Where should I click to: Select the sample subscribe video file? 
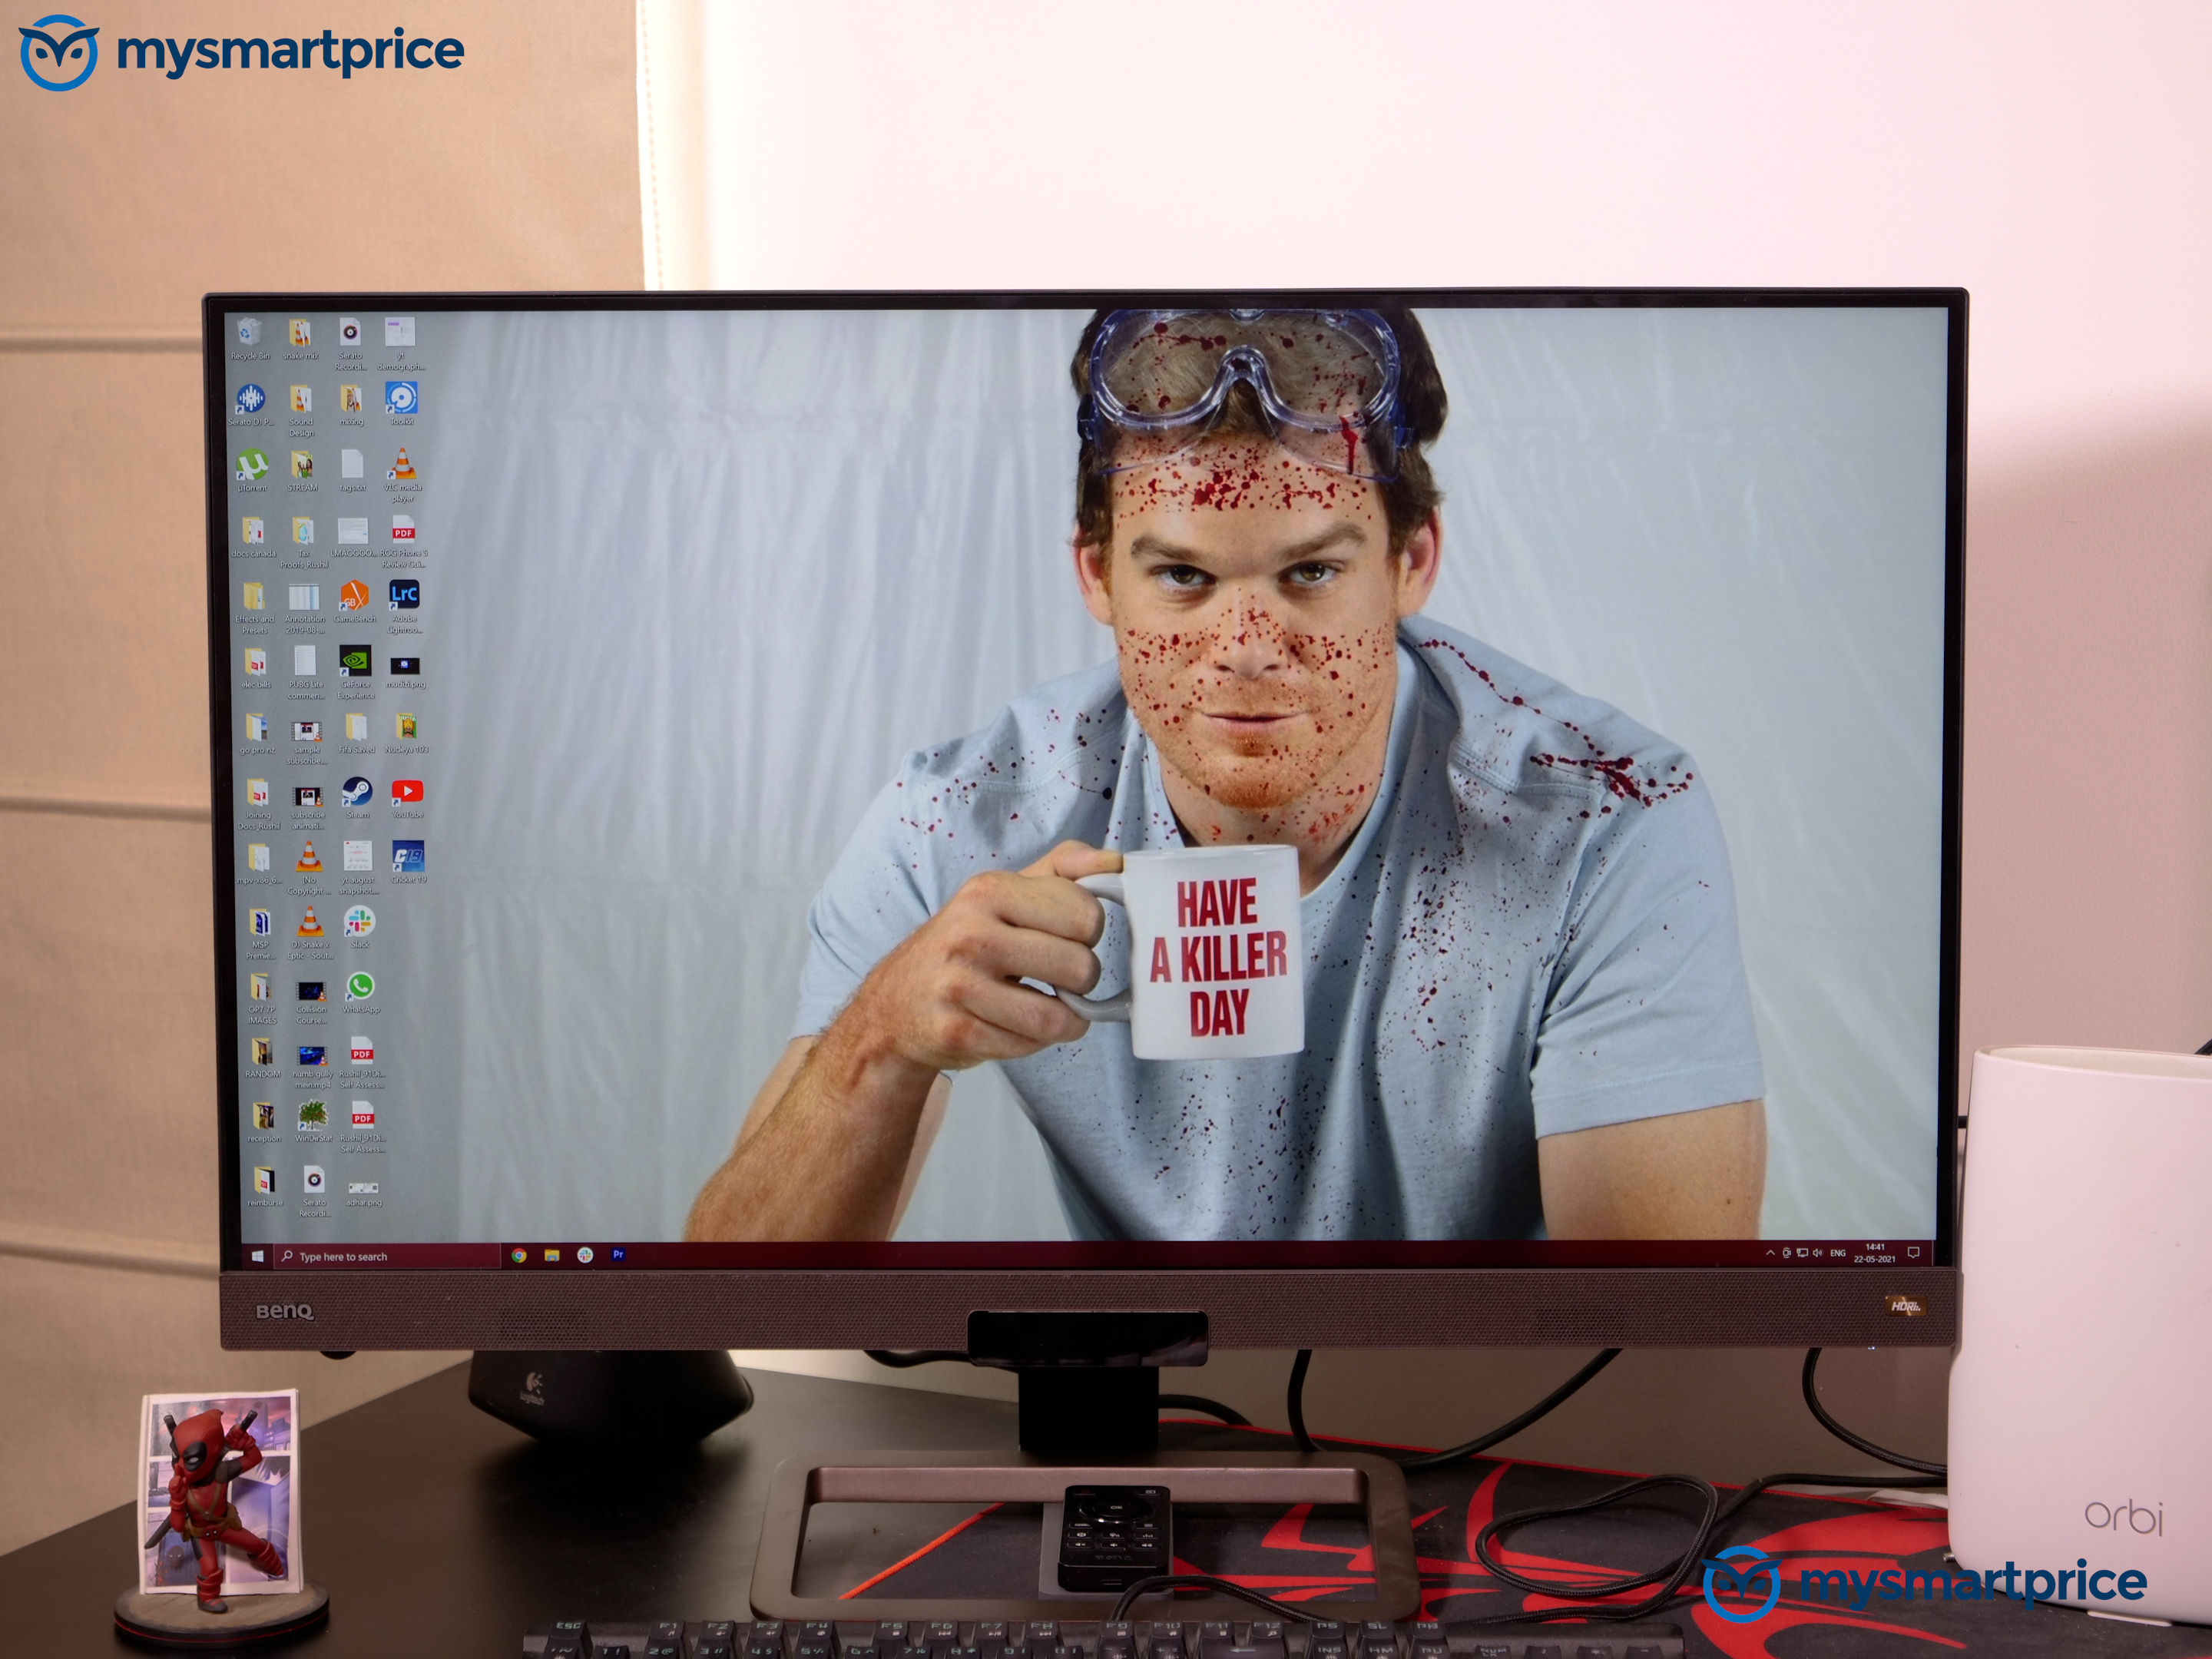[307, 743]
